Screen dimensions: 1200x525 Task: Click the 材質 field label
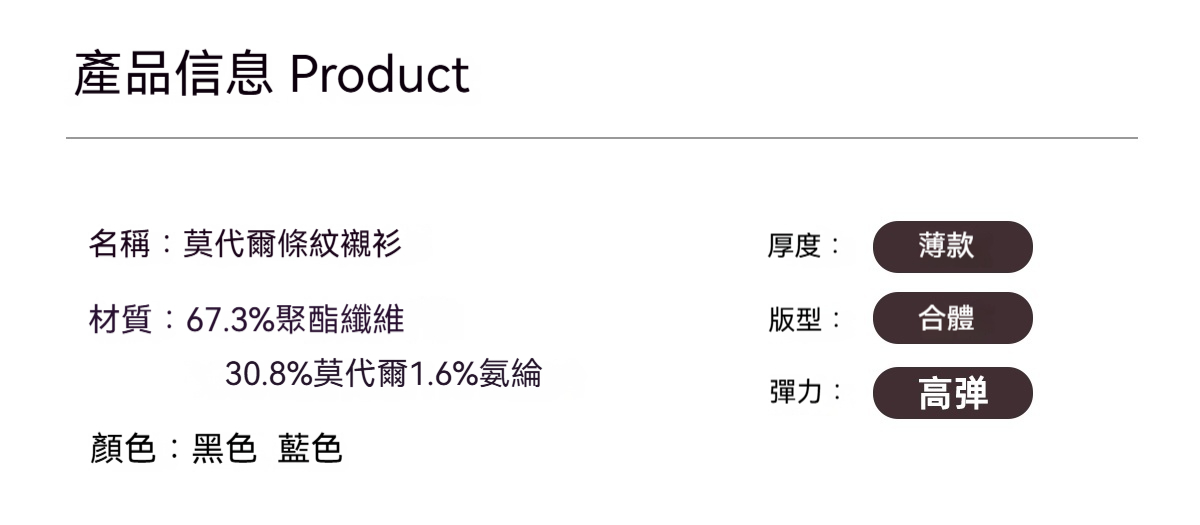pos(118,320)
